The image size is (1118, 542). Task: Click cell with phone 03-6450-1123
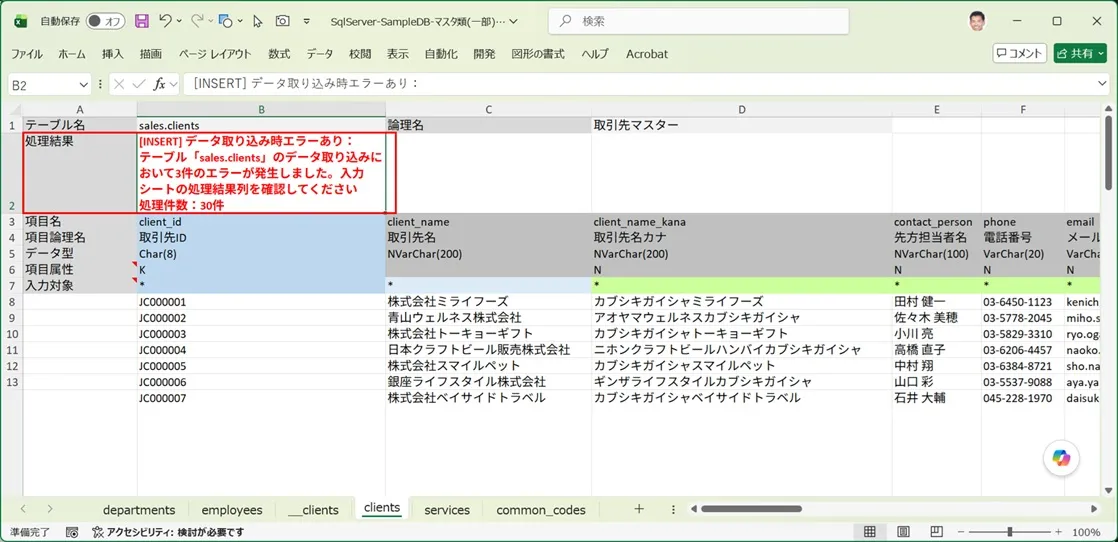pos(1022,302)
